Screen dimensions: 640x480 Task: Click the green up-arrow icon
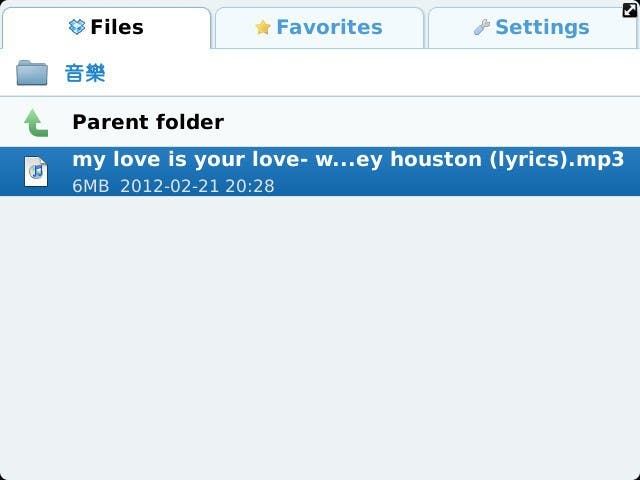(36, 123)
